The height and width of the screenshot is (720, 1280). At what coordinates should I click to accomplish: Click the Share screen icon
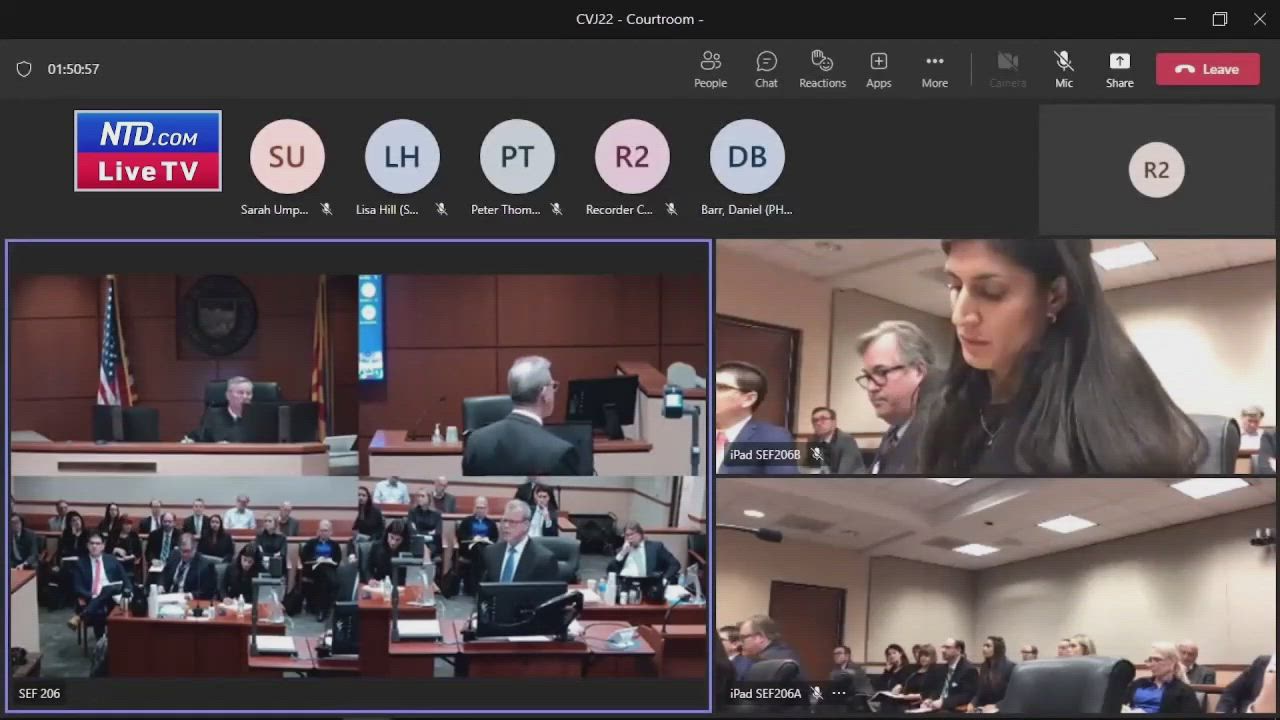pyautogui.click(x=1119, y=69)
